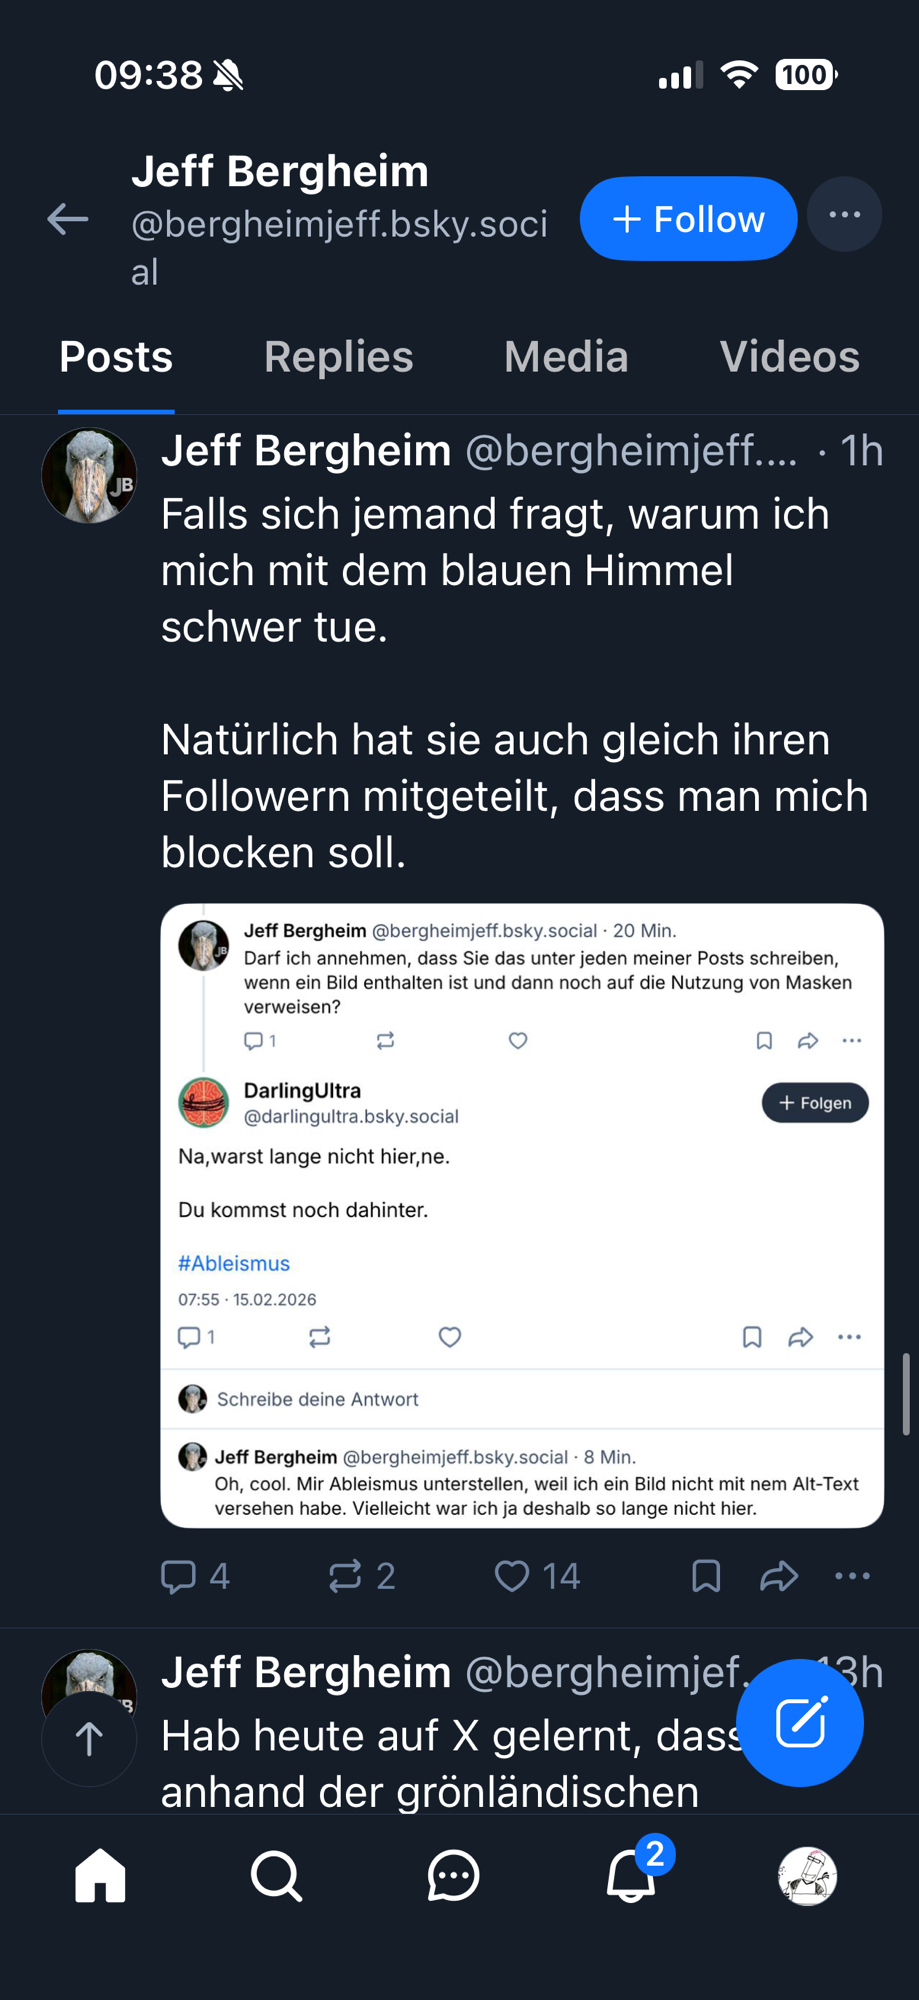Screen dimensions: 919x2000
Task: Open my profile avatar in bottom bar
Action: [x=807, y=1875]
